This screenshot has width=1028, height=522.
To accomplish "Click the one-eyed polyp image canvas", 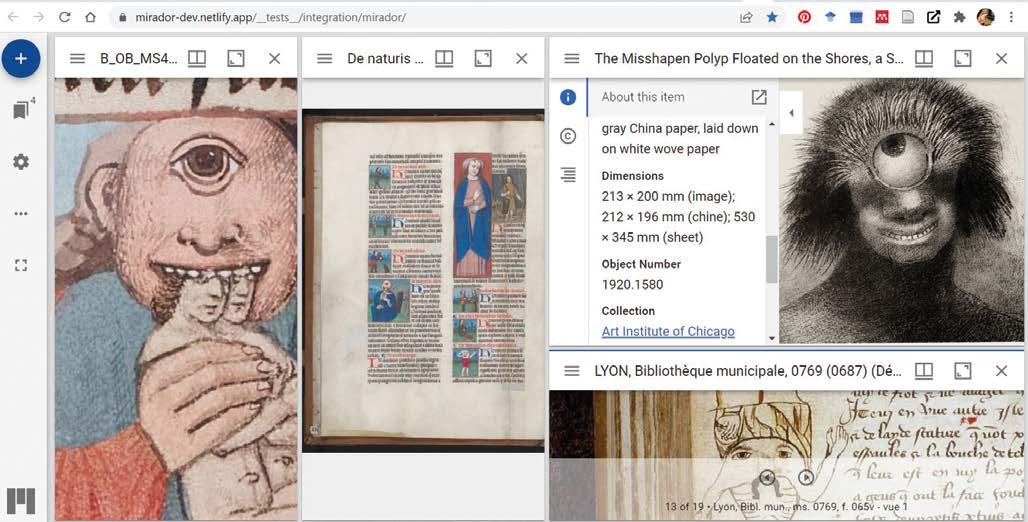I will pos(901,211).
